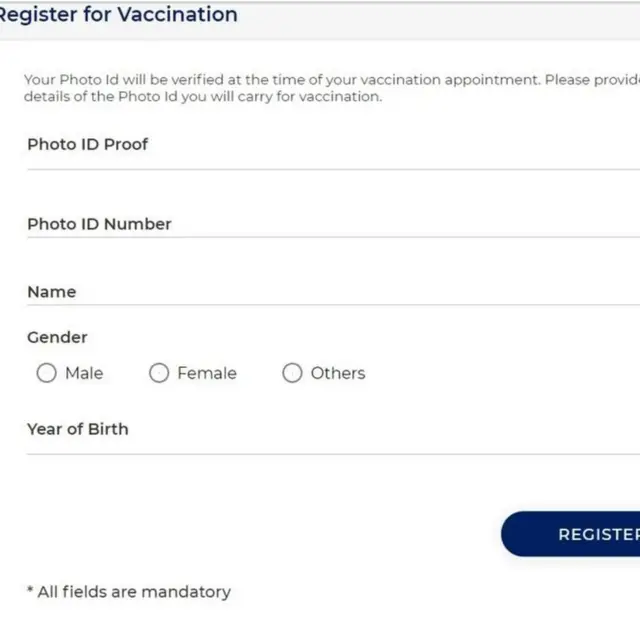
Task: Click the 'Your Photo Id will be verified' line
Action: point(330,80)
